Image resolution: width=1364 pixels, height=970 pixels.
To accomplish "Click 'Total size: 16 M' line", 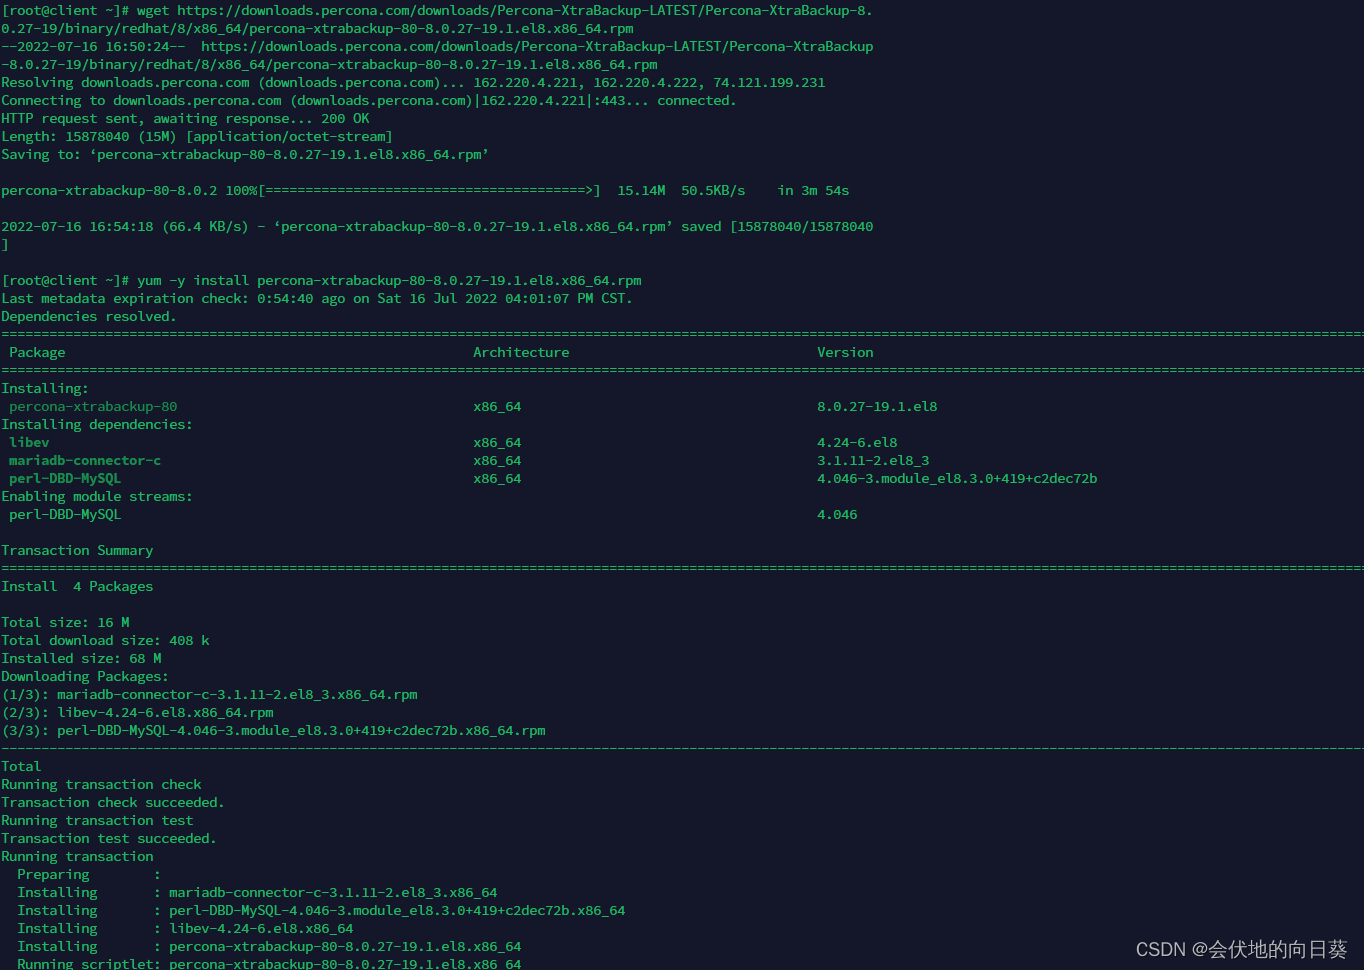I will pyautogui.click(x=65, y=623).
